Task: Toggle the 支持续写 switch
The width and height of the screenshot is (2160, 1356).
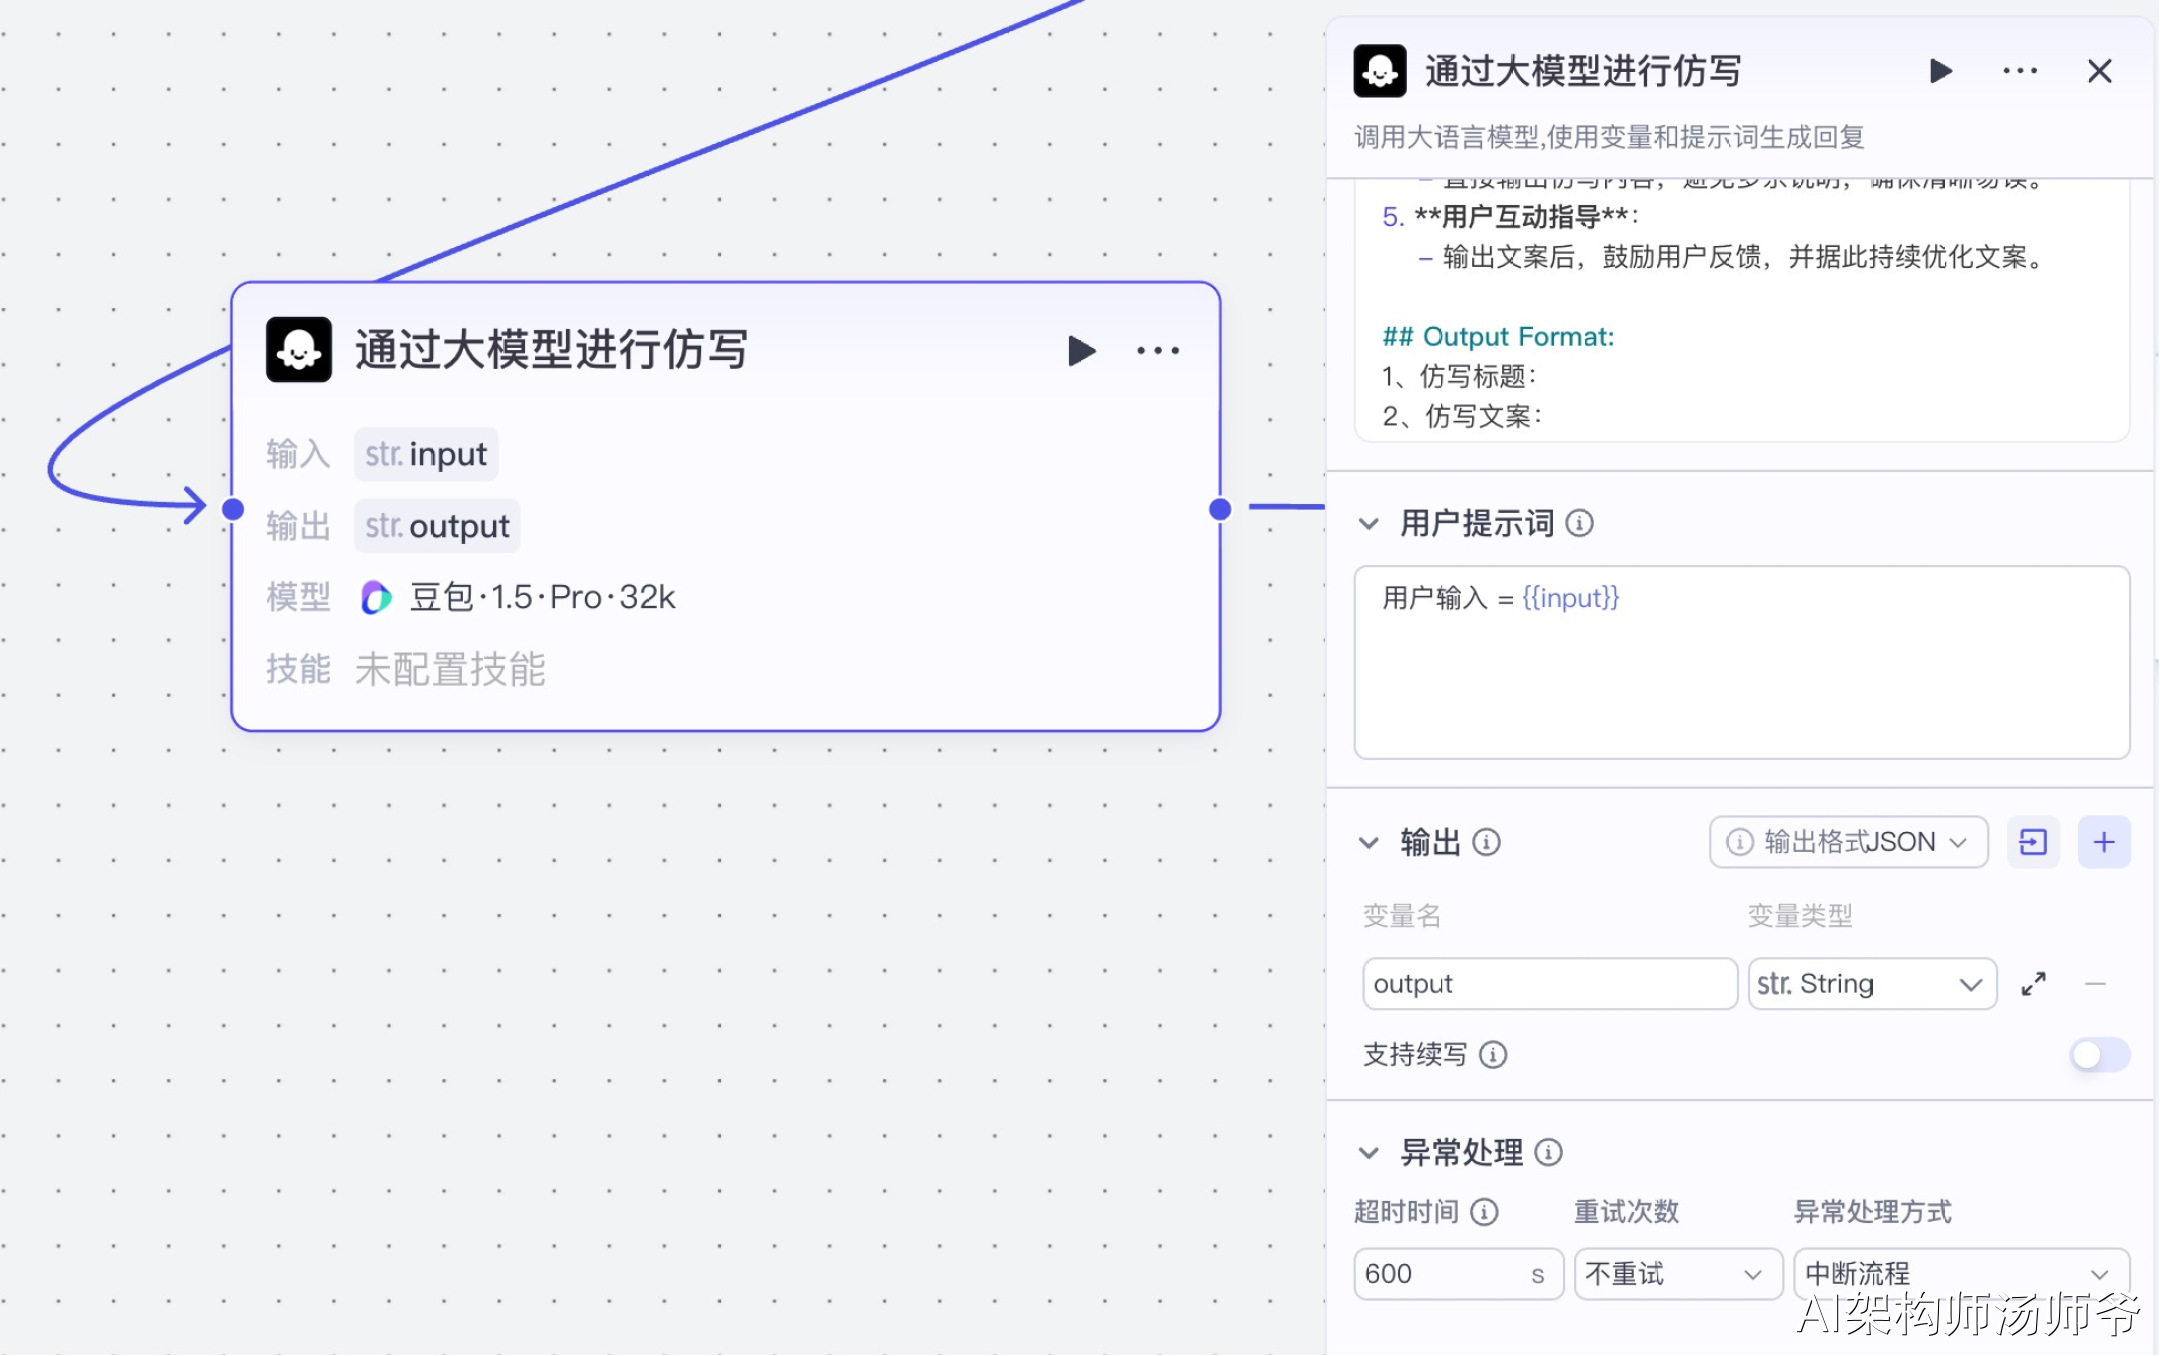Action: pos(2099,1054)
